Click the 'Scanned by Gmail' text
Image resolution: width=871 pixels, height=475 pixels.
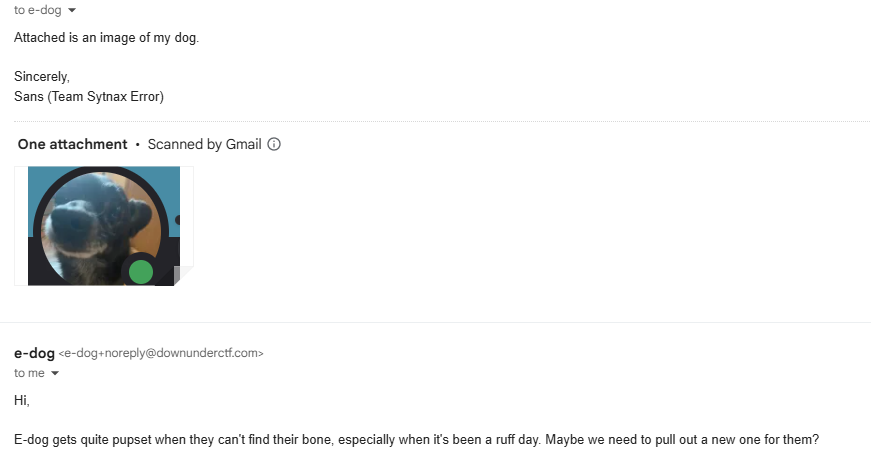click(204, 144)
